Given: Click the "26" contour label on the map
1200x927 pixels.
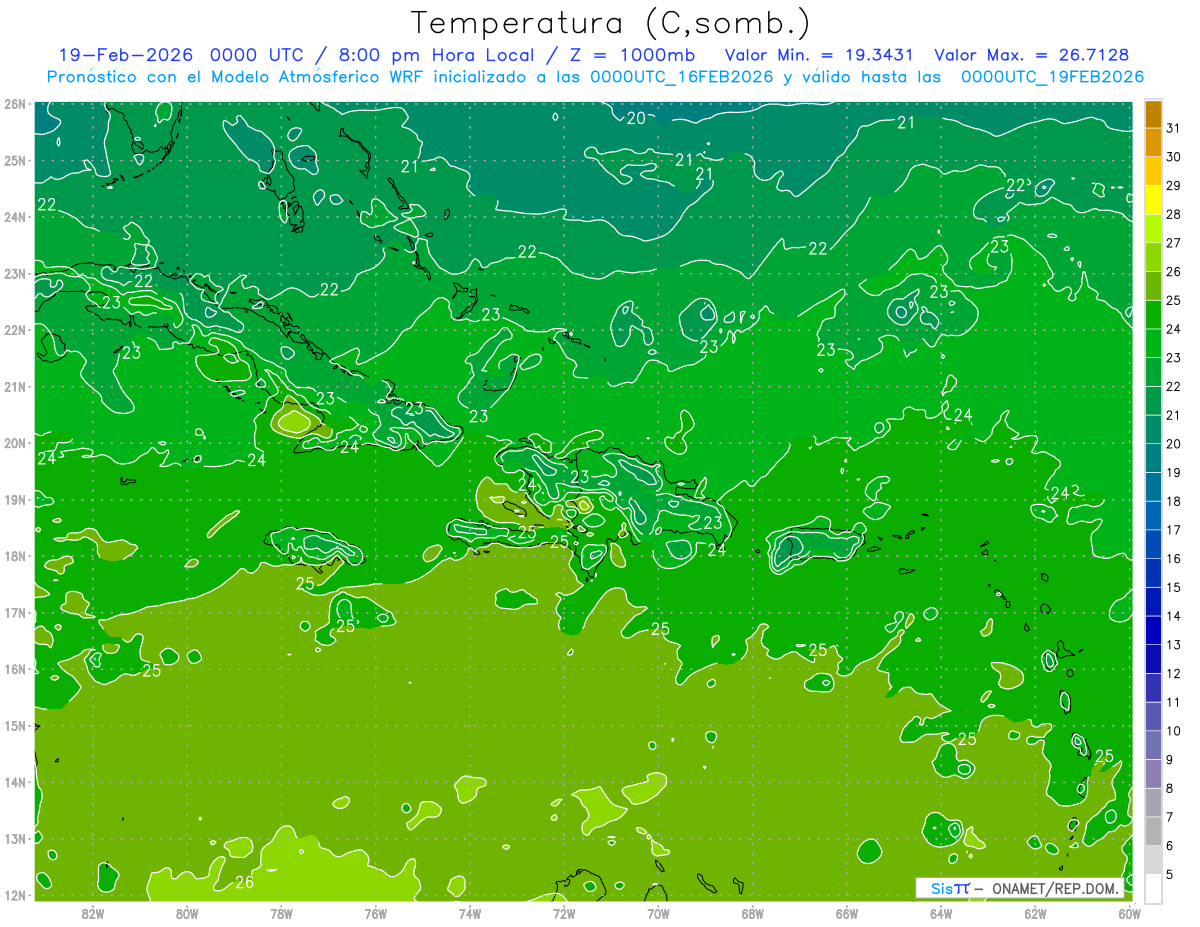Looking at the screenshot, I should pos(244,881).
